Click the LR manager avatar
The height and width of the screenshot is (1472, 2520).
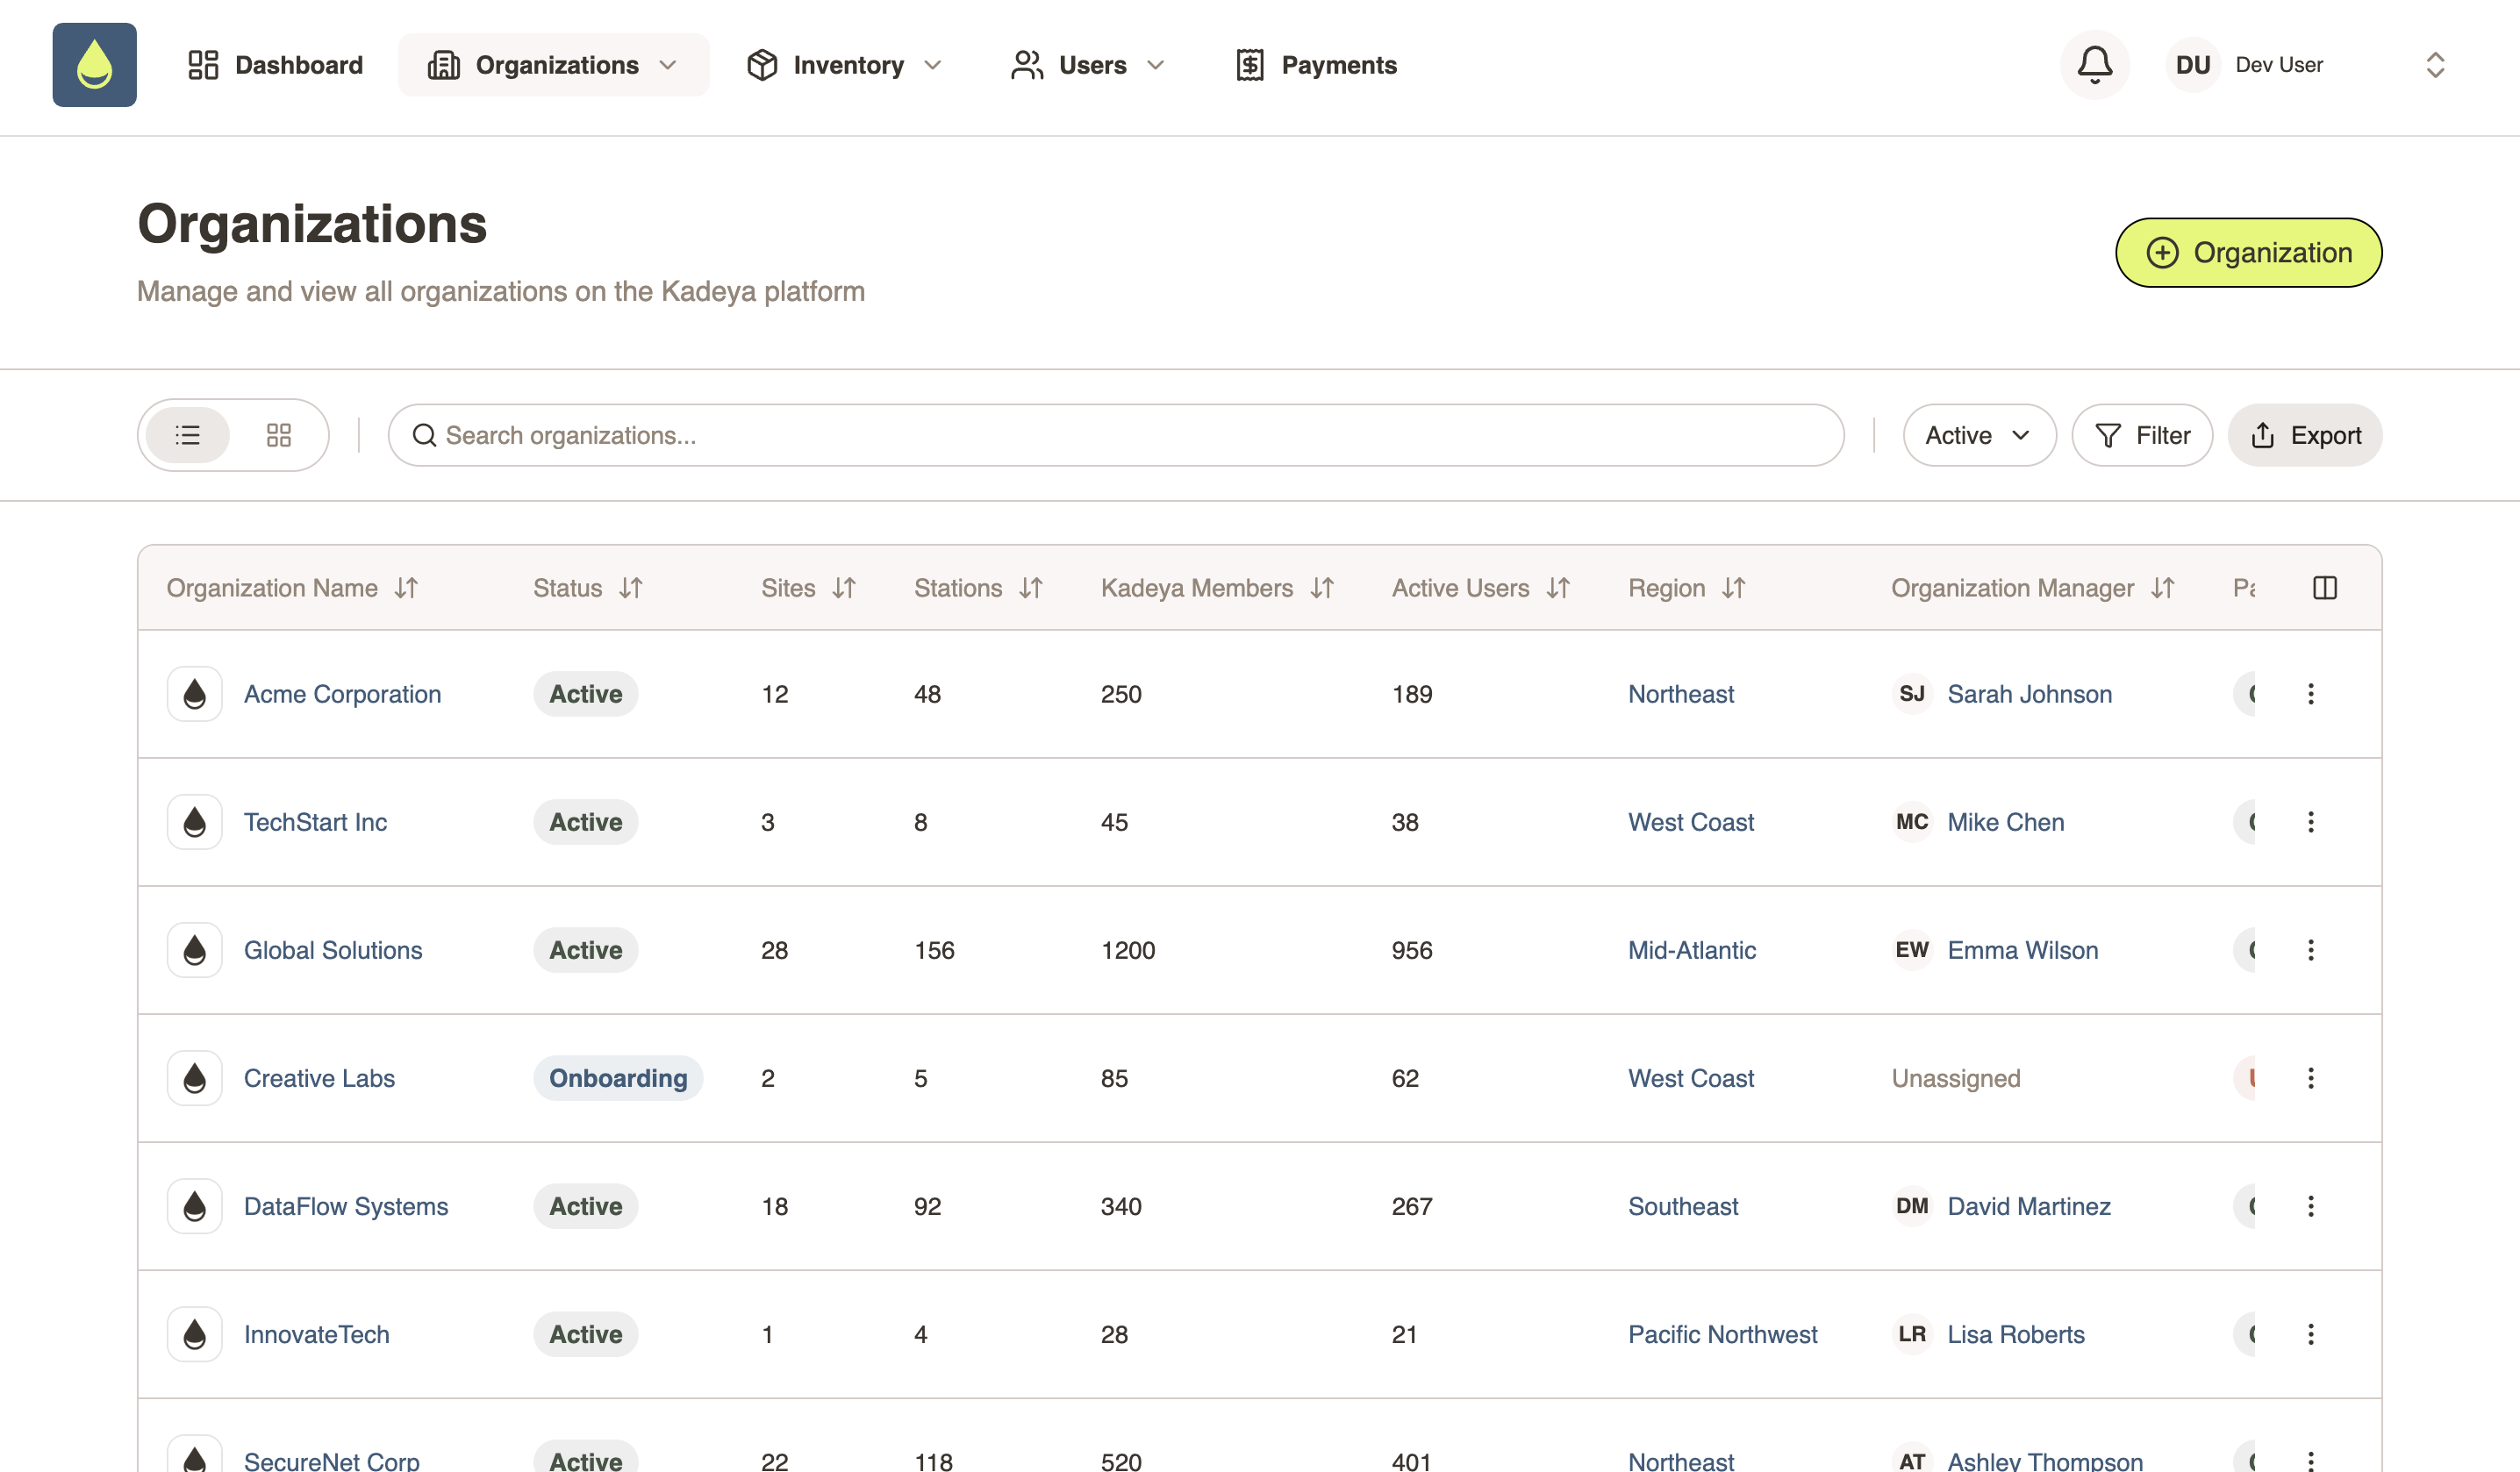click(1912, 1334)
